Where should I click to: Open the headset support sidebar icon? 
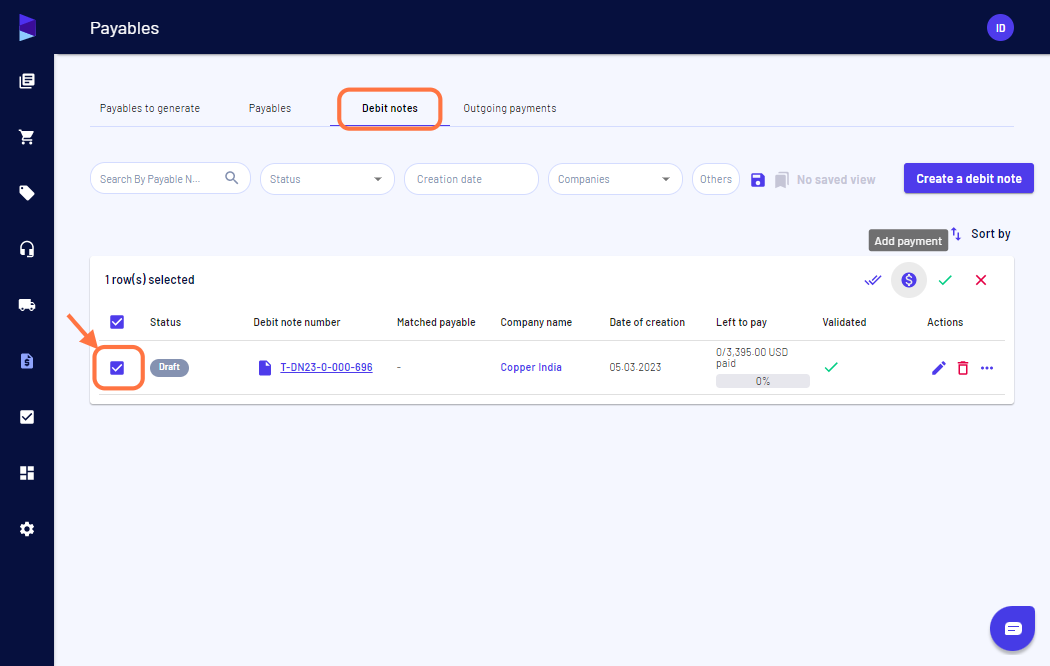27,249
